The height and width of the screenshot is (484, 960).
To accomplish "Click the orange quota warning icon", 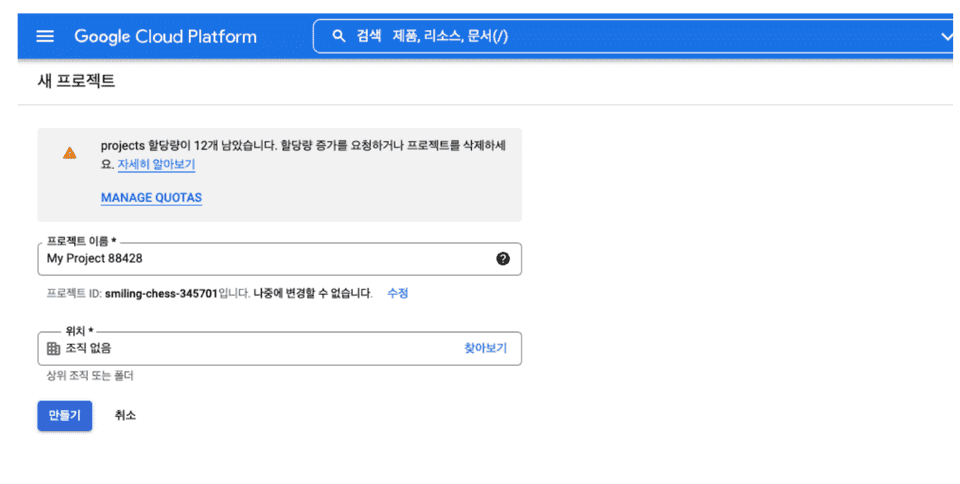I will 70,153.
